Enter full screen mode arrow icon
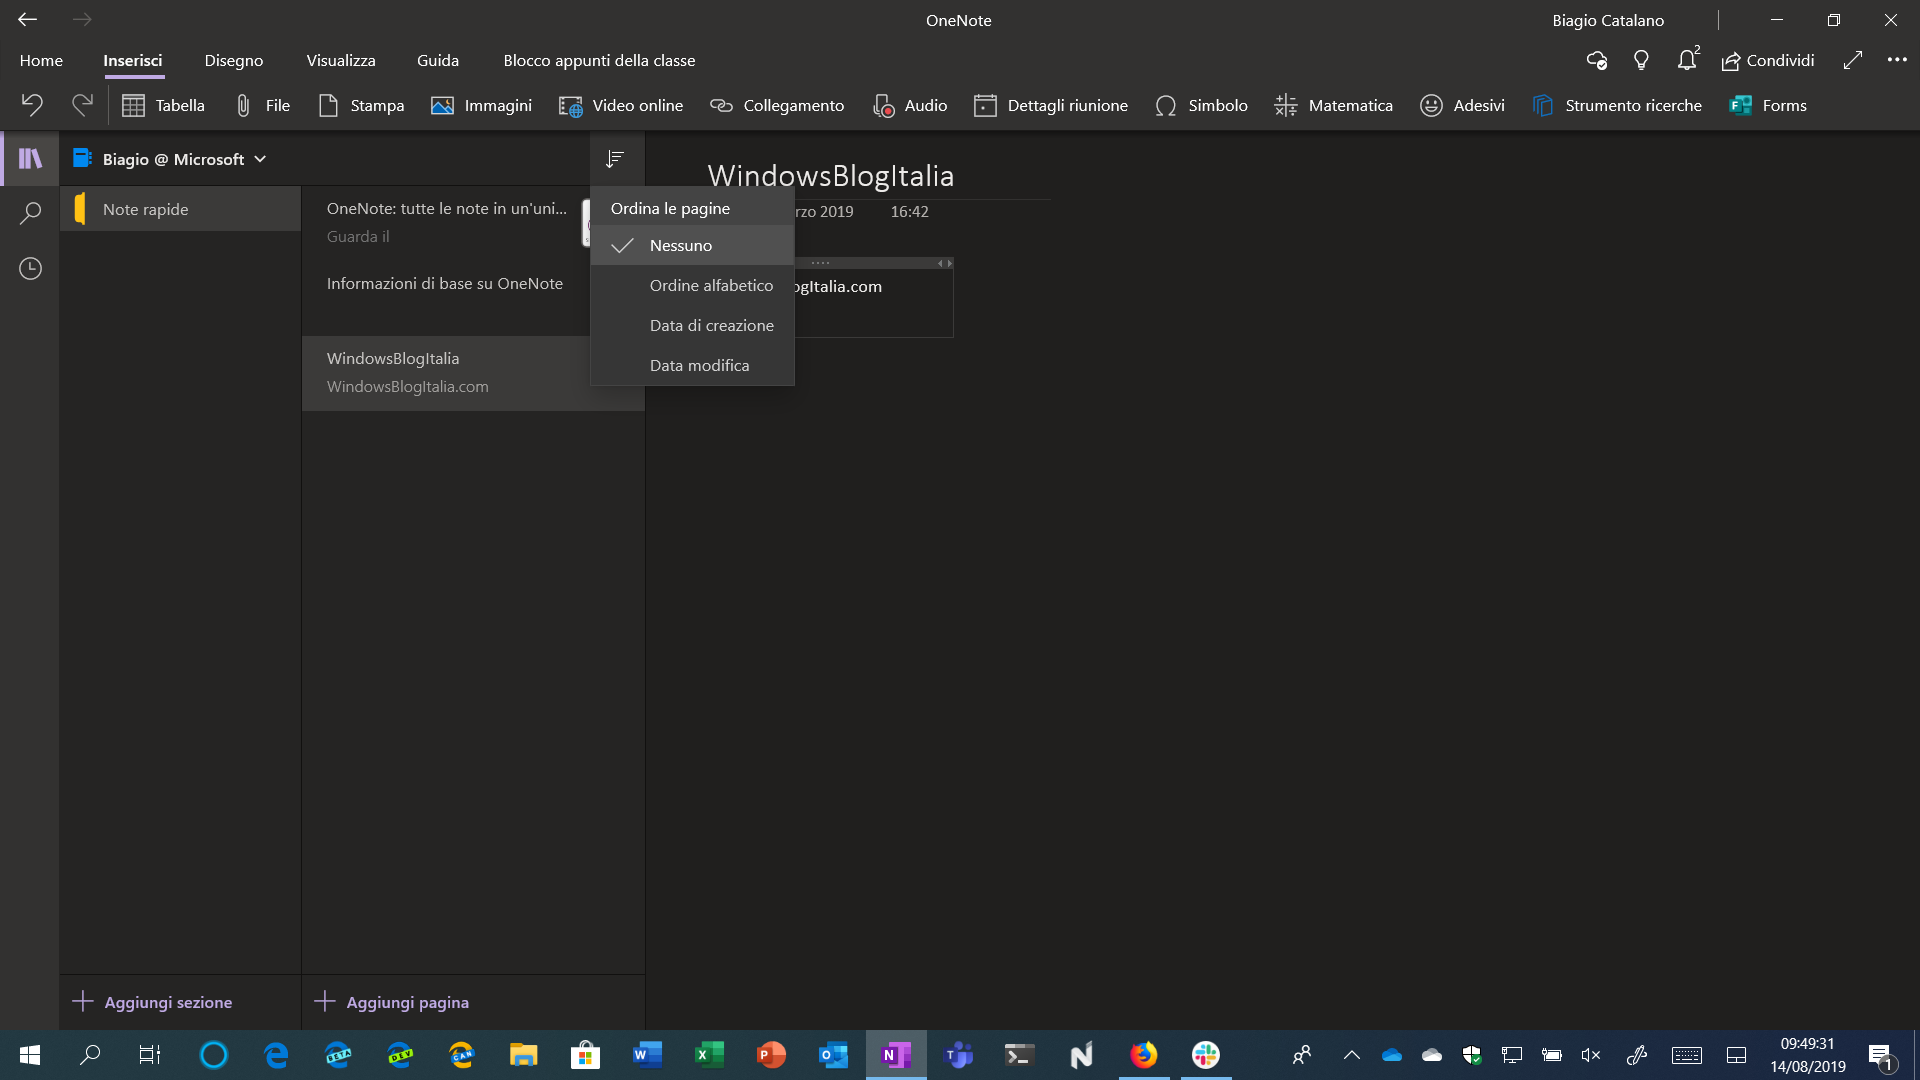This screenshot has width=1920, height=1080. tap(1852, 60)
